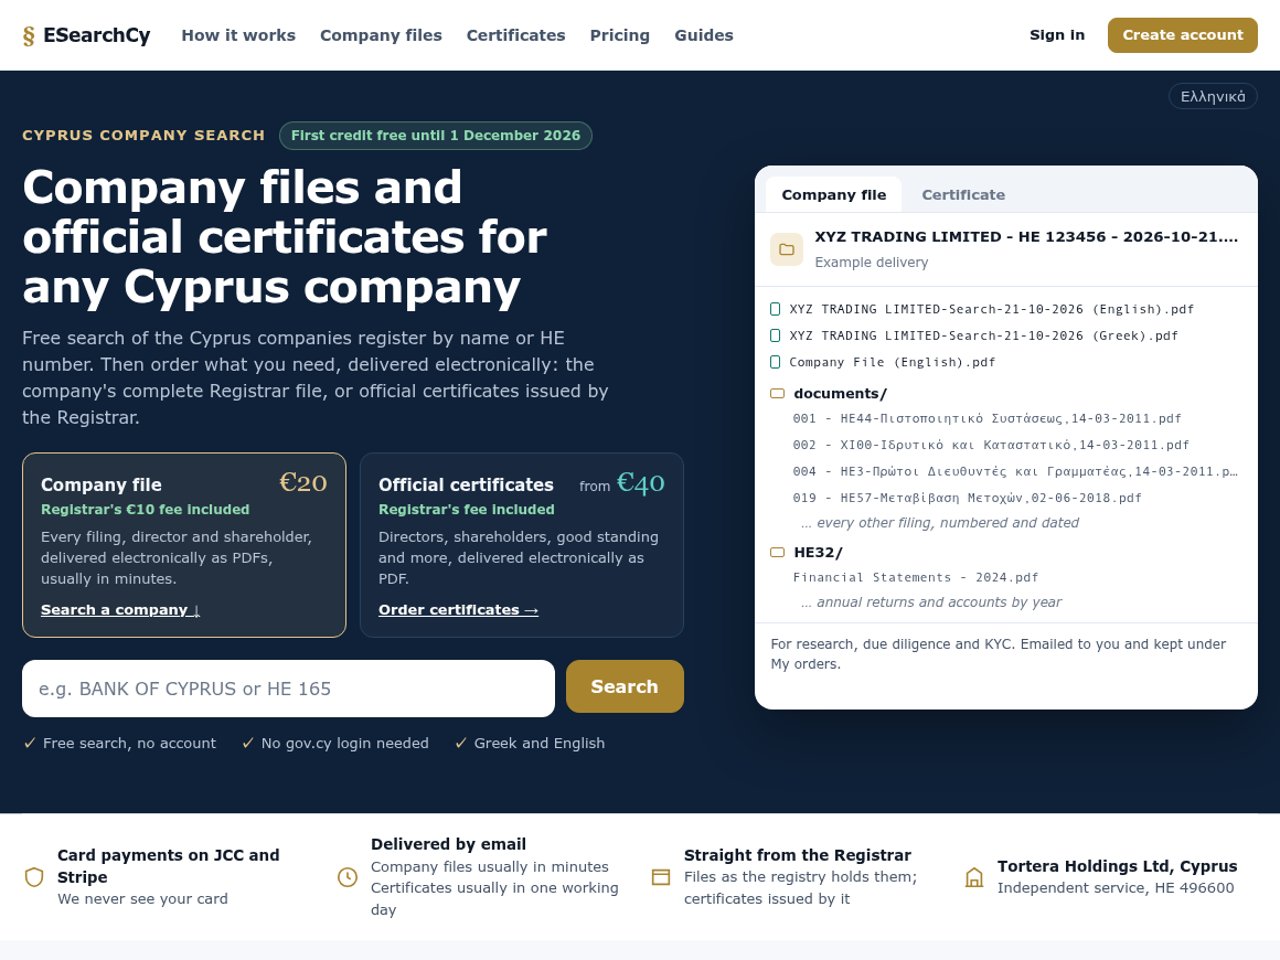The image size is (1280, 960).
Task: Open the Pricing page
Action: [620, 35]
